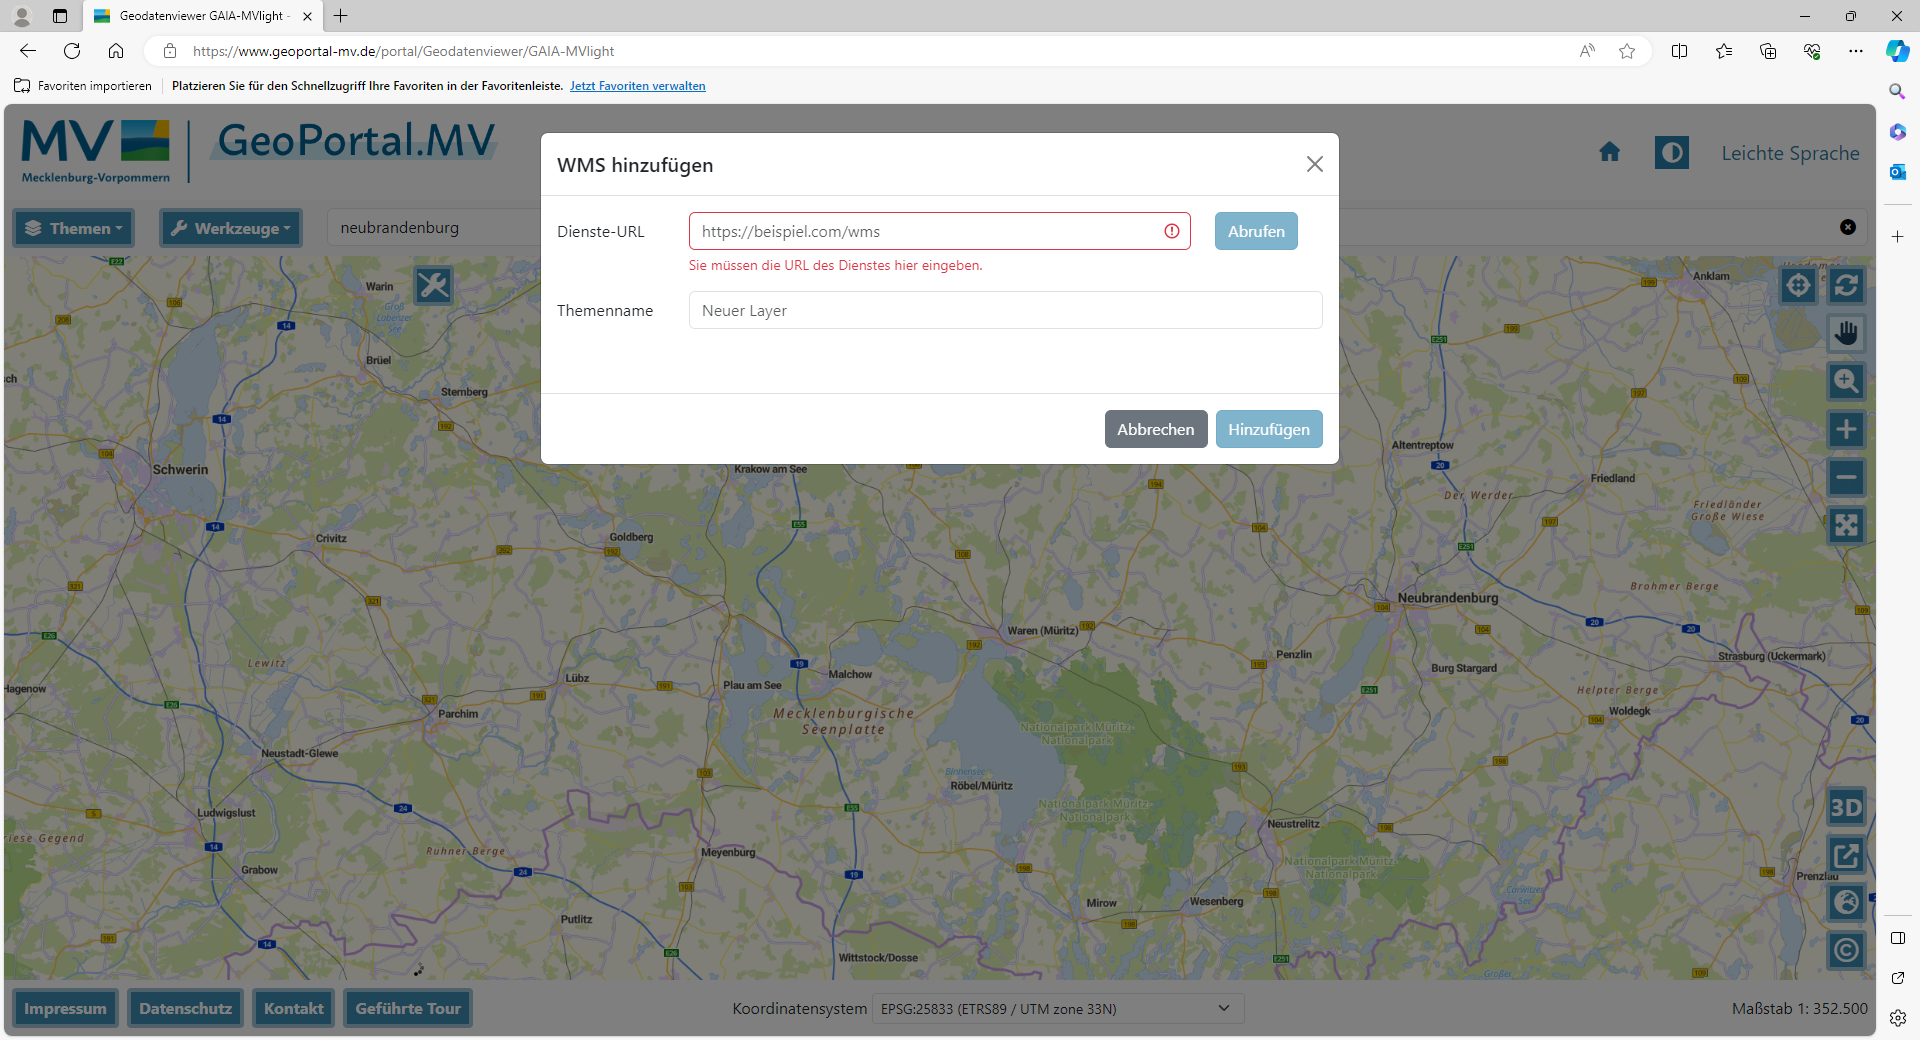Go back in the browser

pyautogui.click(x=28, y=51)
